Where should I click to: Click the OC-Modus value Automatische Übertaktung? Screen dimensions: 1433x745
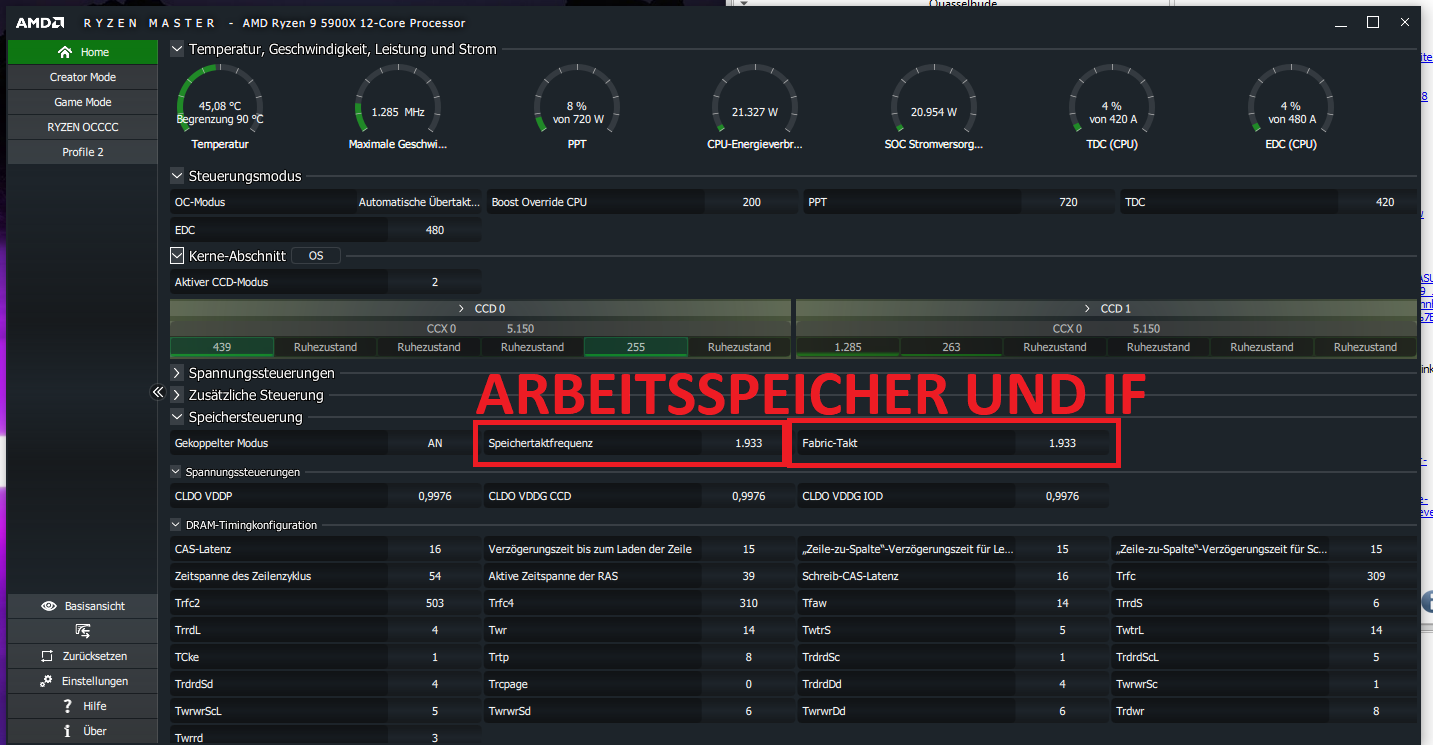tap(419, 202)
